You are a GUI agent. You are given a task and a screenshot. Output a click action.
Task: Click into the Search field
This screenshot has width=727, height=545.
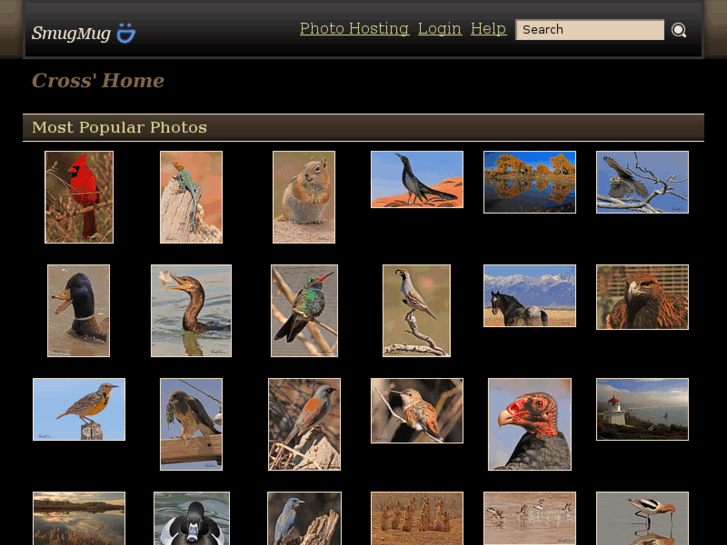click(x=589, y=30)
